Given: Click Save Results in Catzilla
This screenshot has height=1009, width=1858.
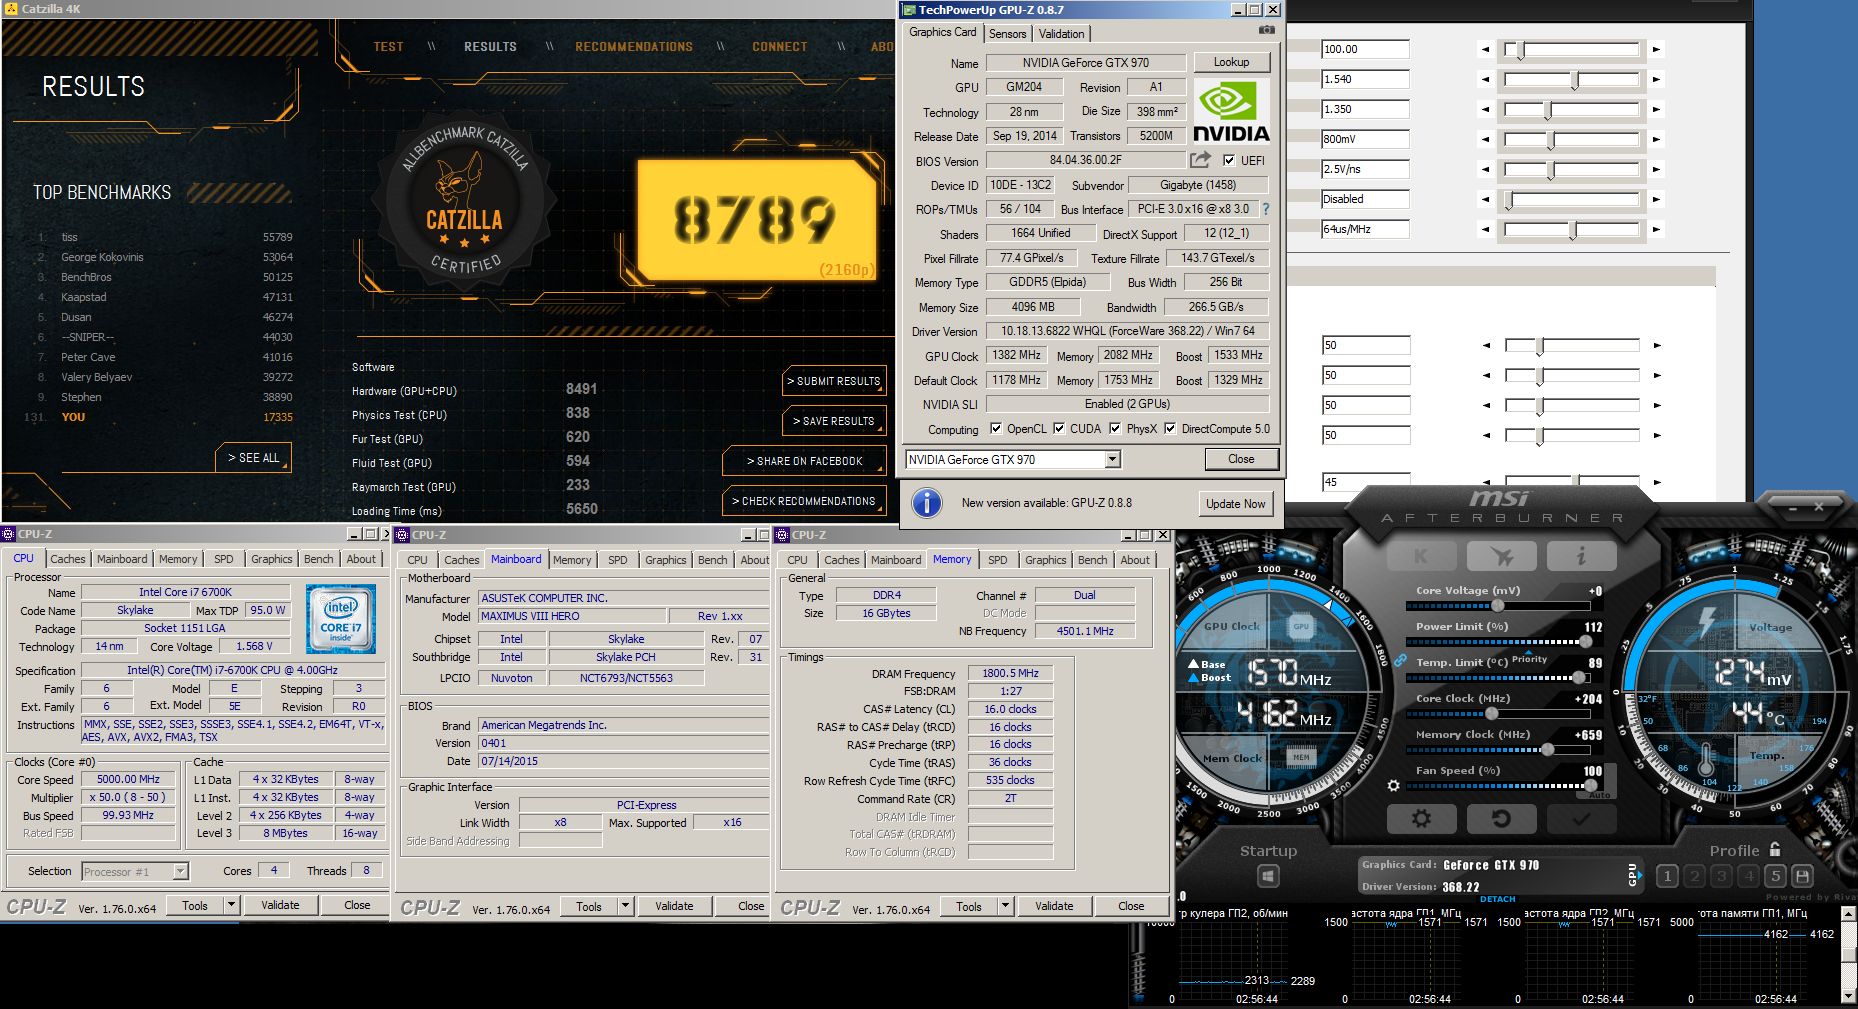Looking at the screenshot, I should tap(834, 421).
